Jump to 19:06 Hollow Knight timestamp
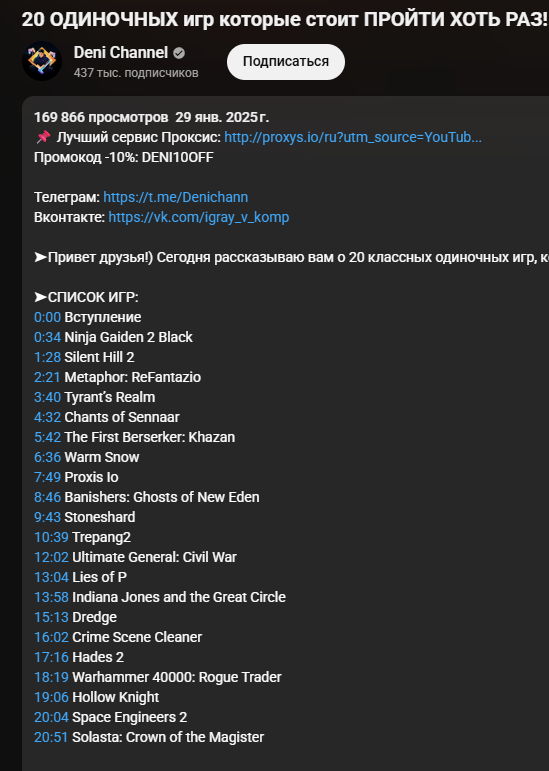 [51, 697]
